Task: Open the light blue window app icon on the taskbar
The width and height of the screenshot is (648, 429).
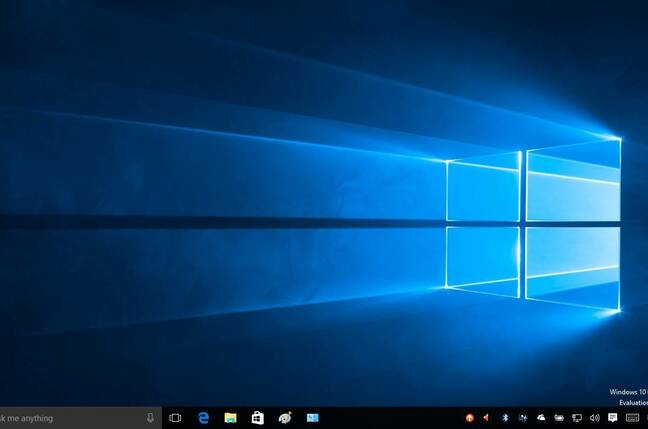Action: [x=312, y=418]
